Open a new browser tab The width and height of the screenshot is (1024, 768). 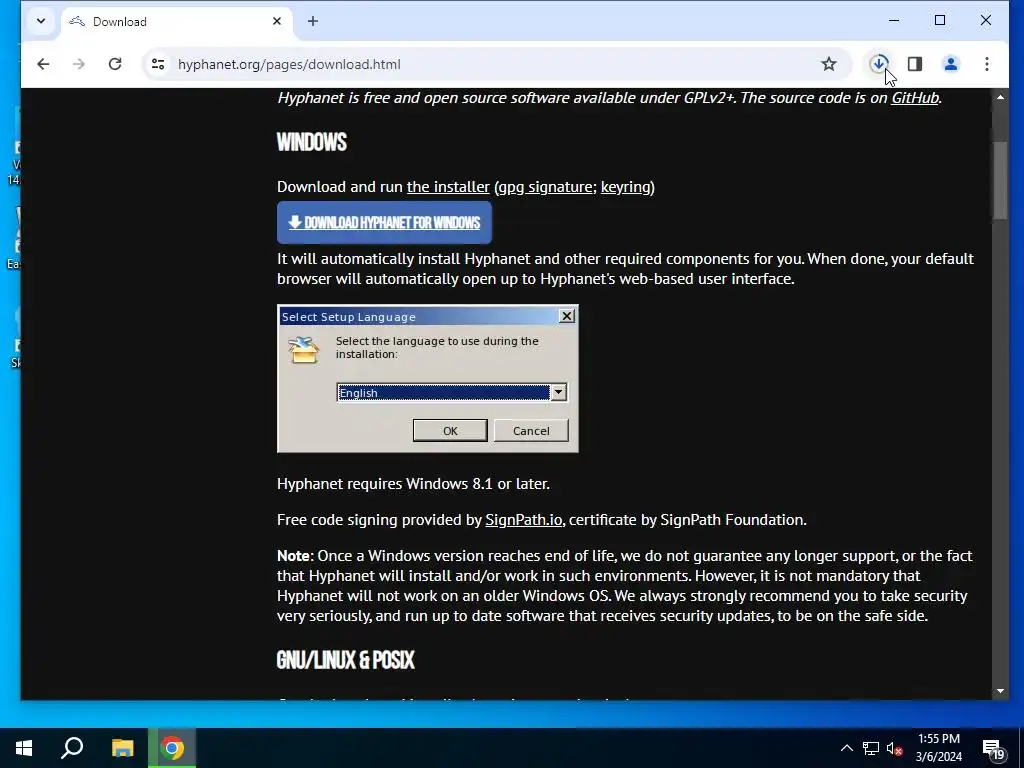[313, 22]
